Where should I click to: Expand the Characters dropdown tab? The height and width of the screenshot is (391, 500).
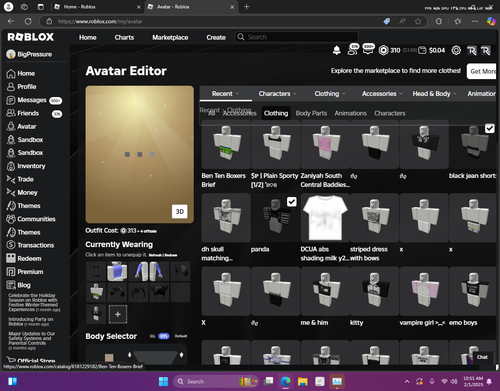[277, 94]
